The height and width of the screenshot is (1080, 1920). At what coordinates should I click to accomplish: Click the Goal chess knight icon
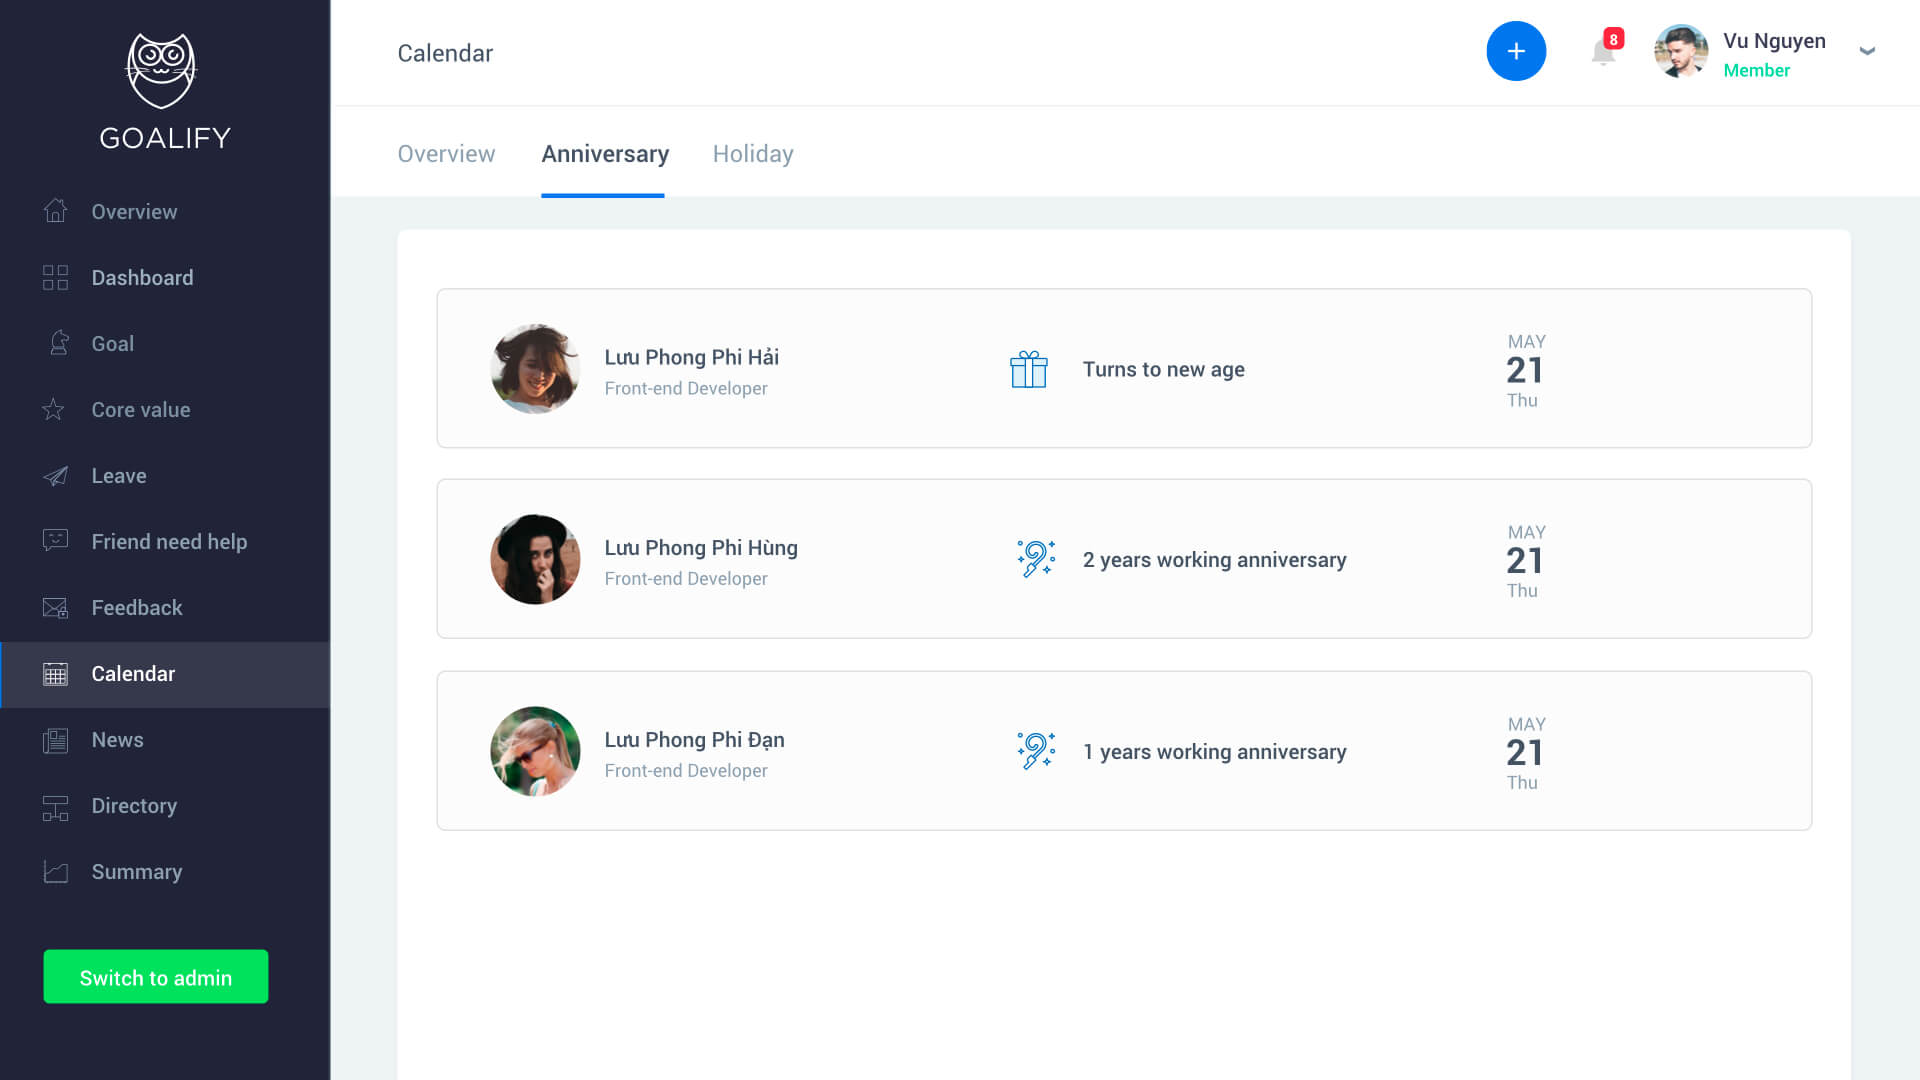pos(58,343)
